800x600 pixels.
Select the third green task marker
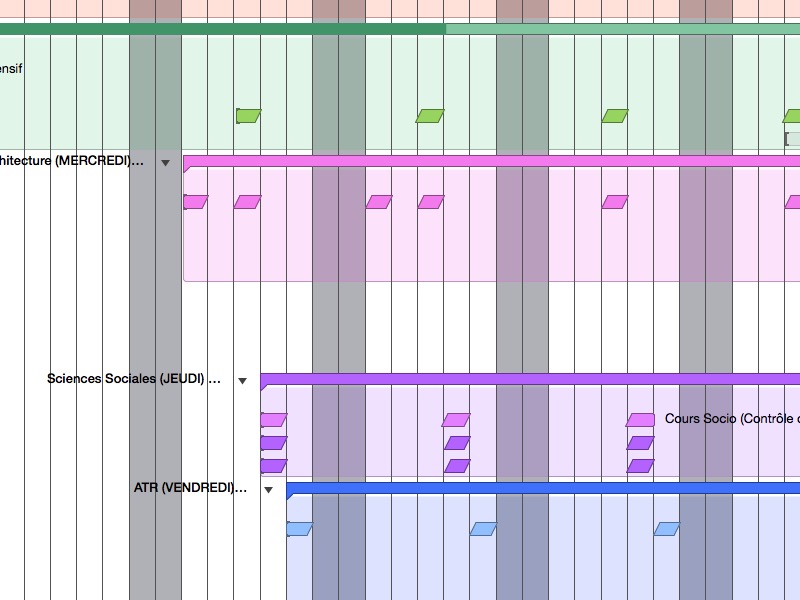(x=615, y=116)
